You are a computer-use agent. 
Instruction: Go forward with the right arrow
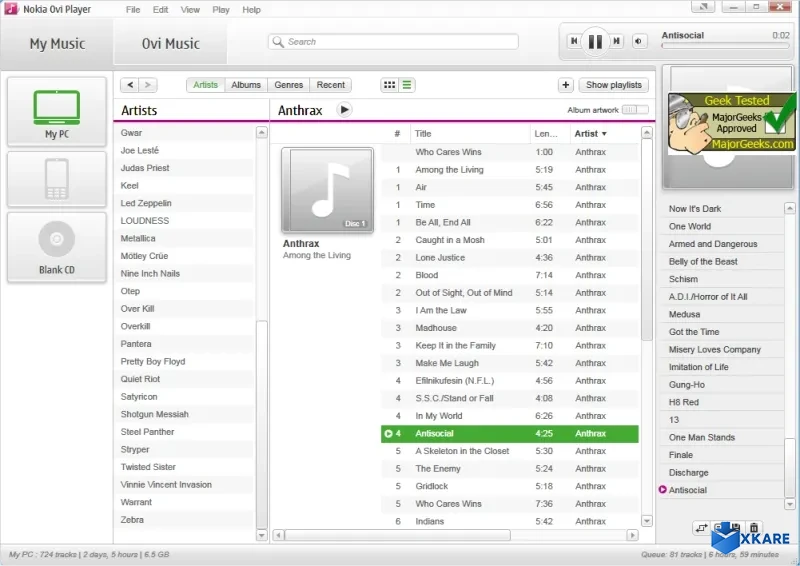148,85
